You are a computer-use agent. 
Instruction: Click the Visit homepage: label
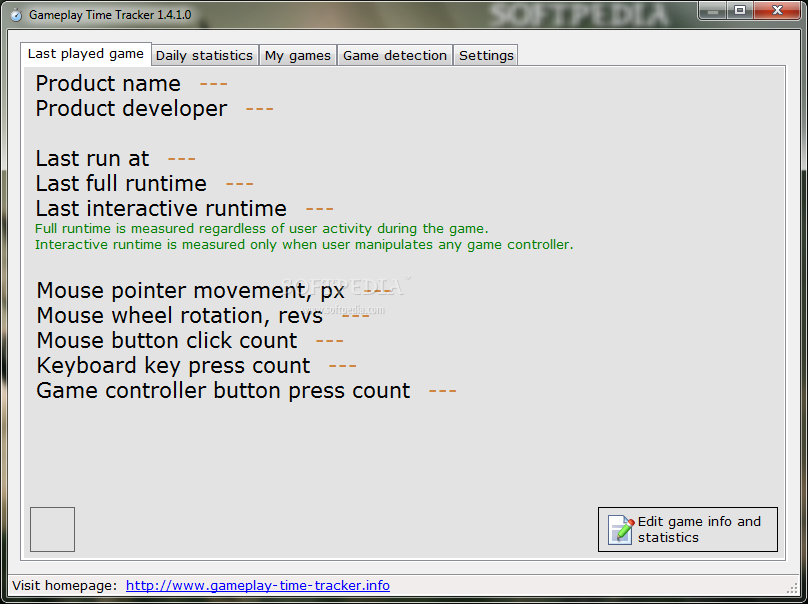point(65,585)
